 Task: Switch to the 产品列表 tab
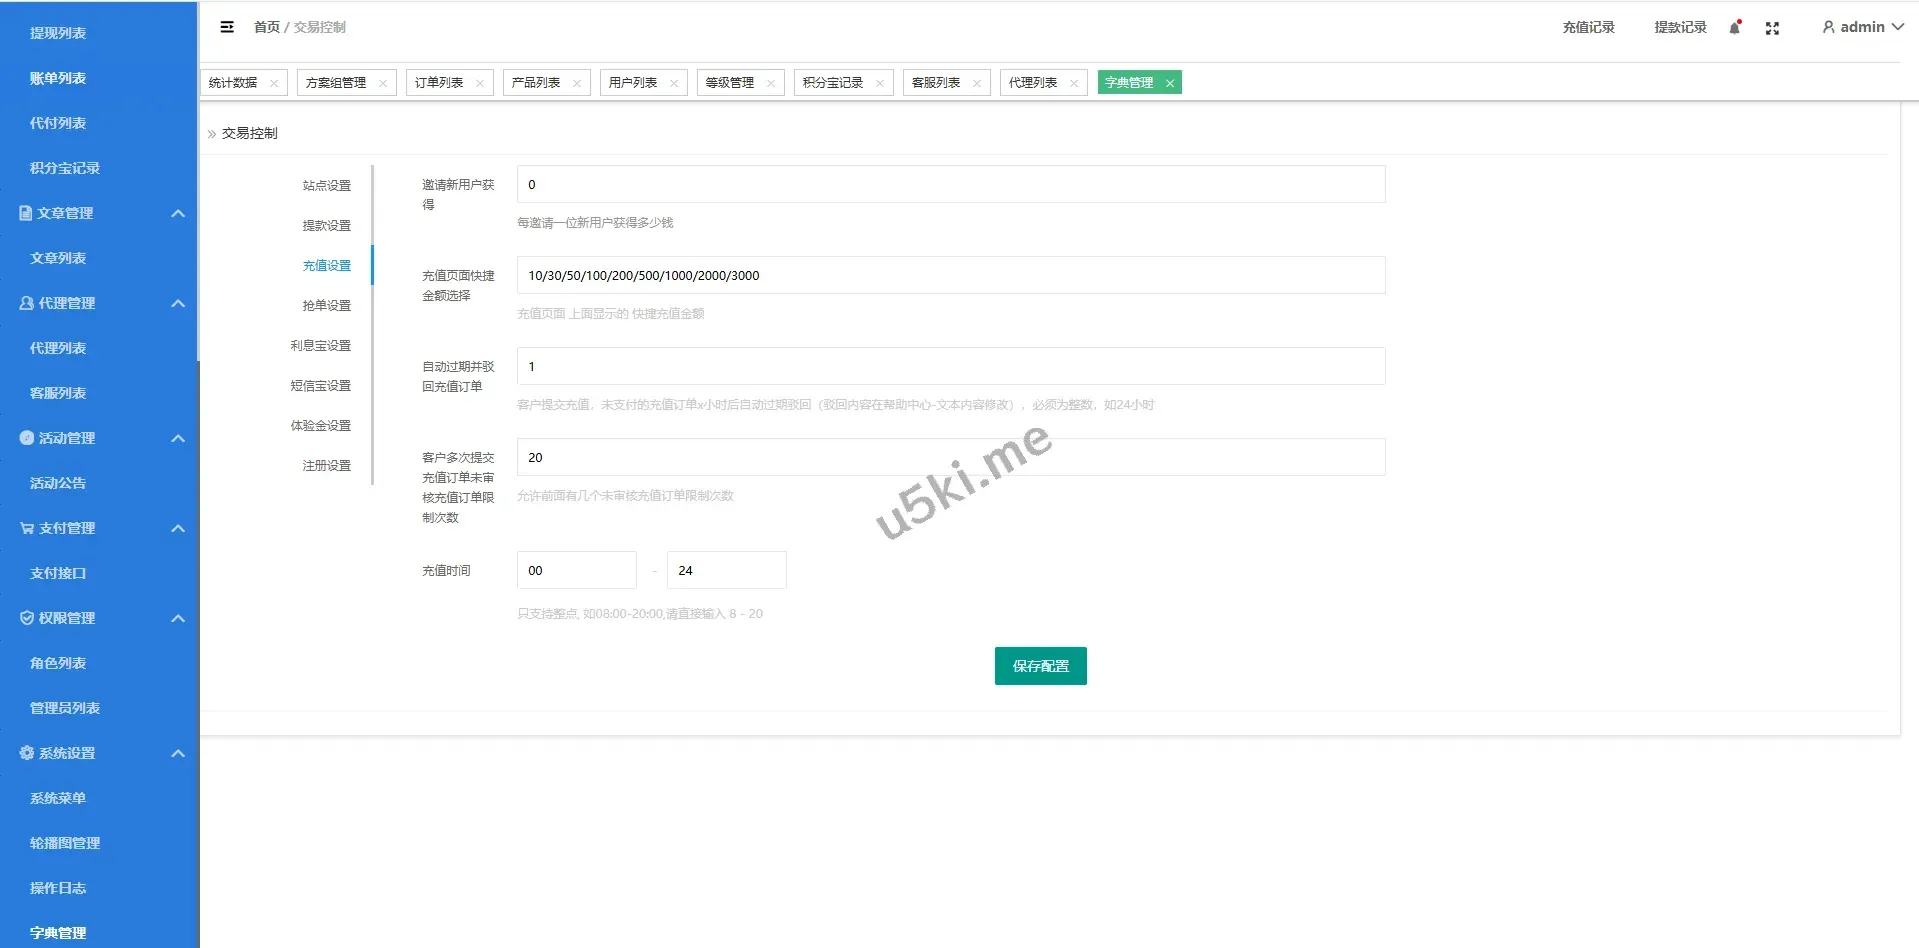[536, 83]
